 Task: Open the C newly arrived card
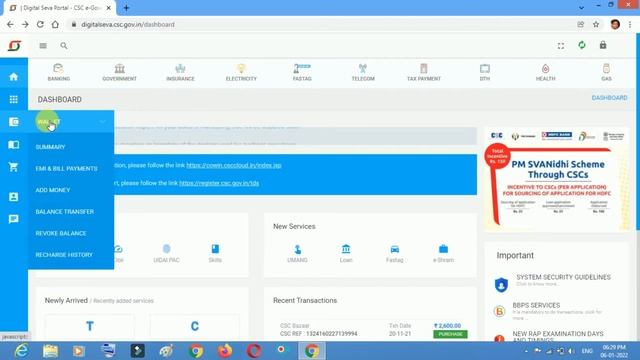[x=195, y=326]
